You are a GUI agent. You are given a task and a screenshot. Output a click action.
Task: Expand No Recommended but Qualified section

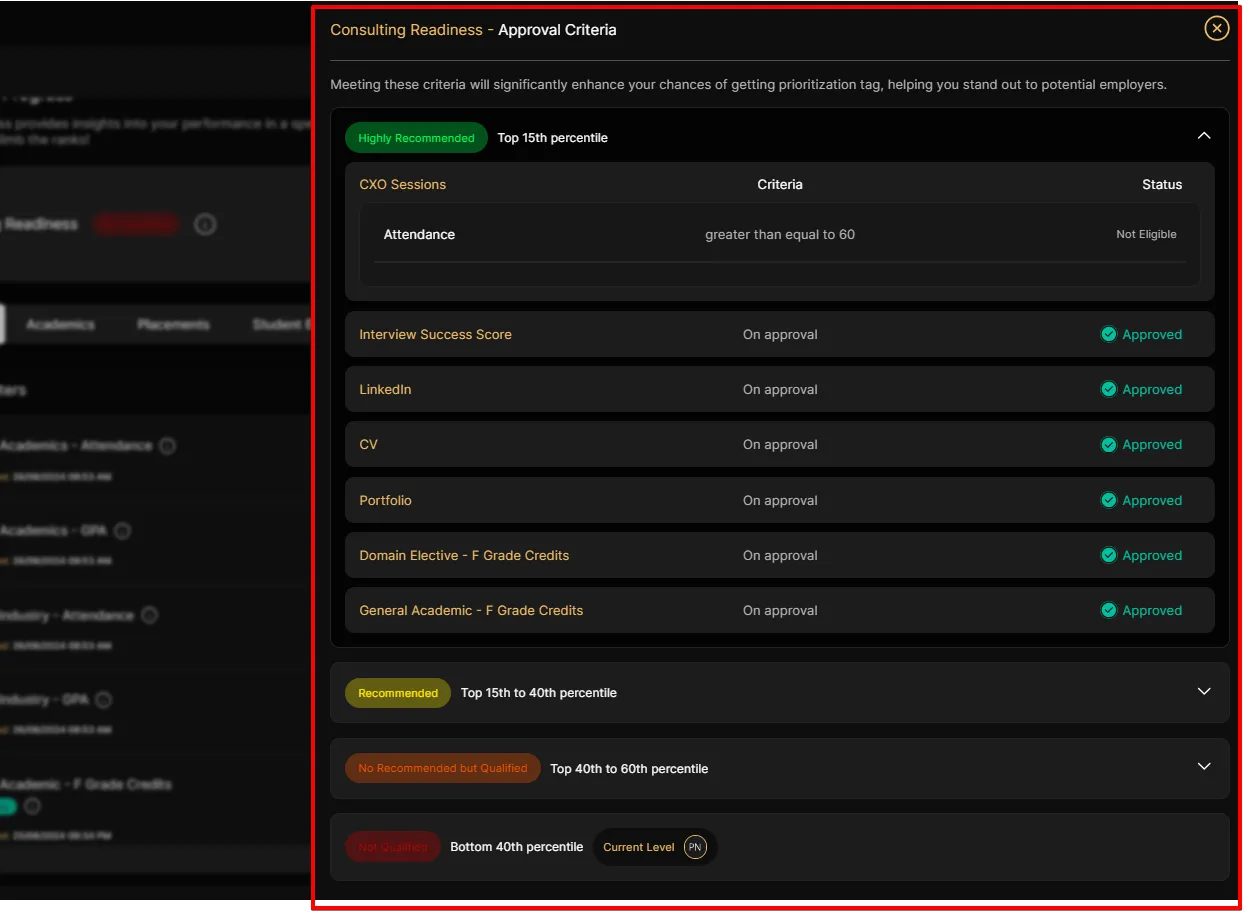pyautogui.click(x=1204, y=767)
